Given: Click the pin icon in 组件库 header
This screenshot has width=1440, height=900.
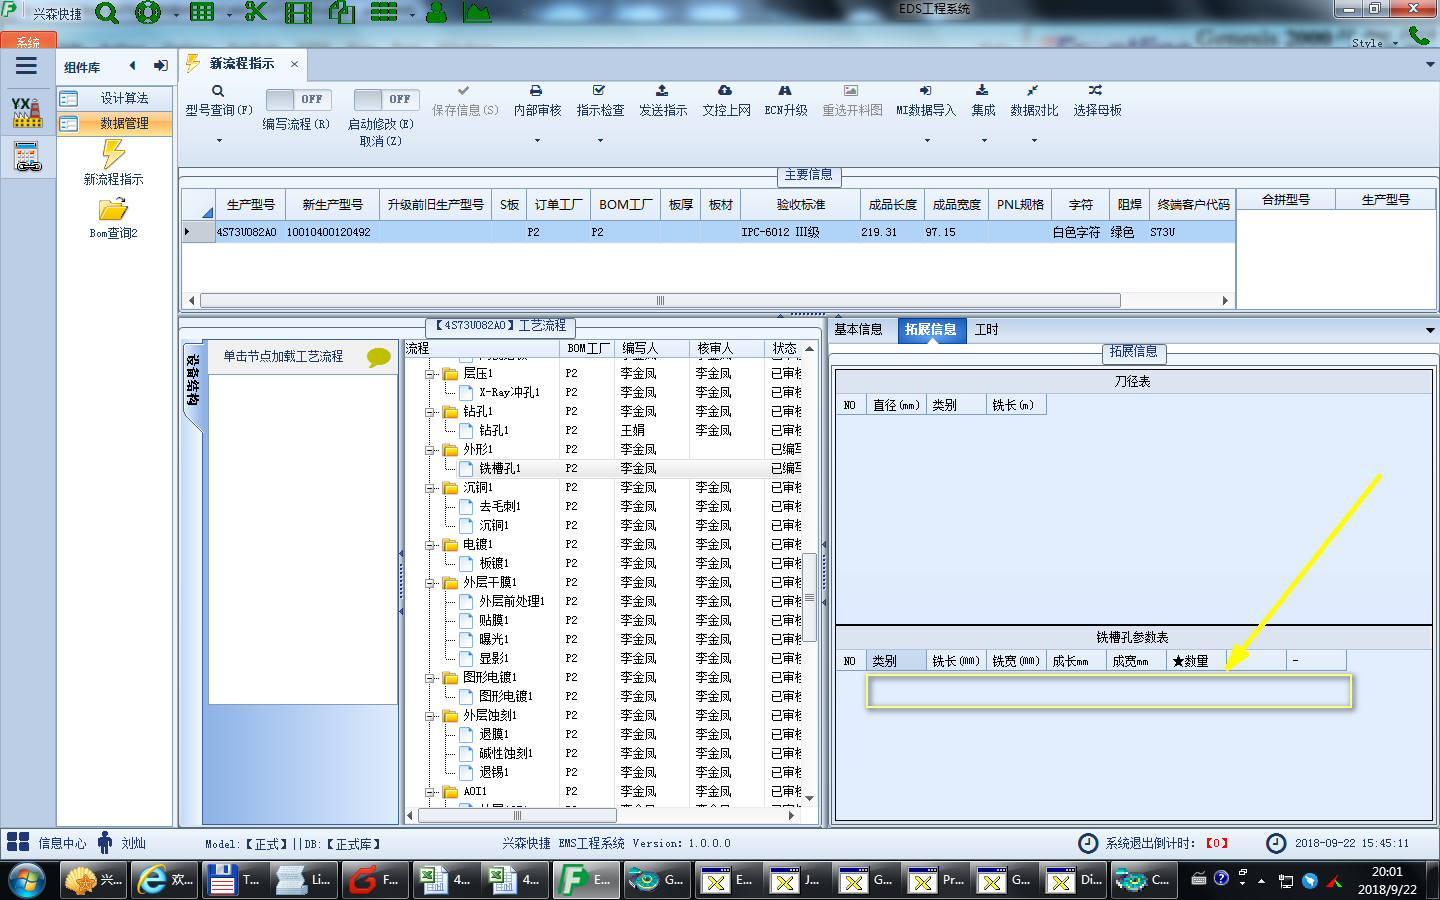Looking at the screenshot, I should [x=161, y=66].
